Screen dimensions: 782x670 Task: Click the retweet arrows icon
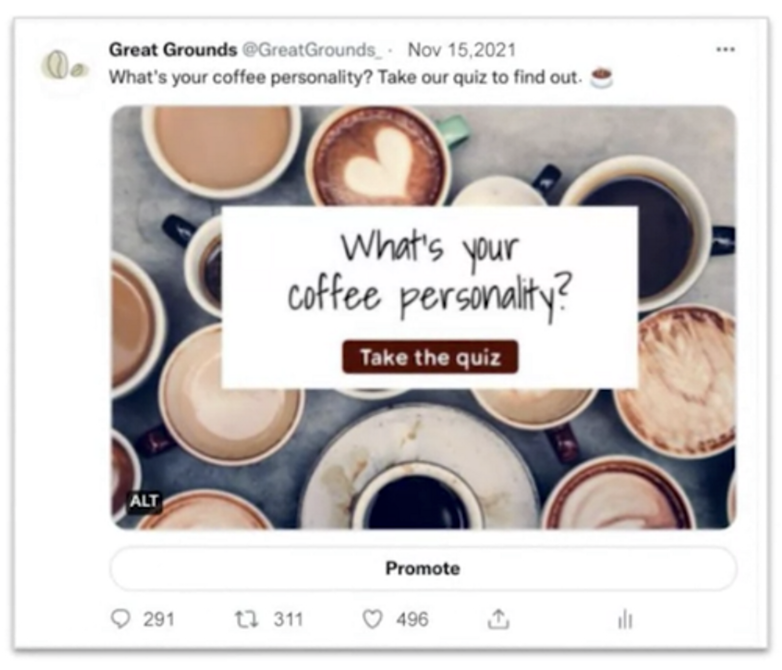(246, 620)
